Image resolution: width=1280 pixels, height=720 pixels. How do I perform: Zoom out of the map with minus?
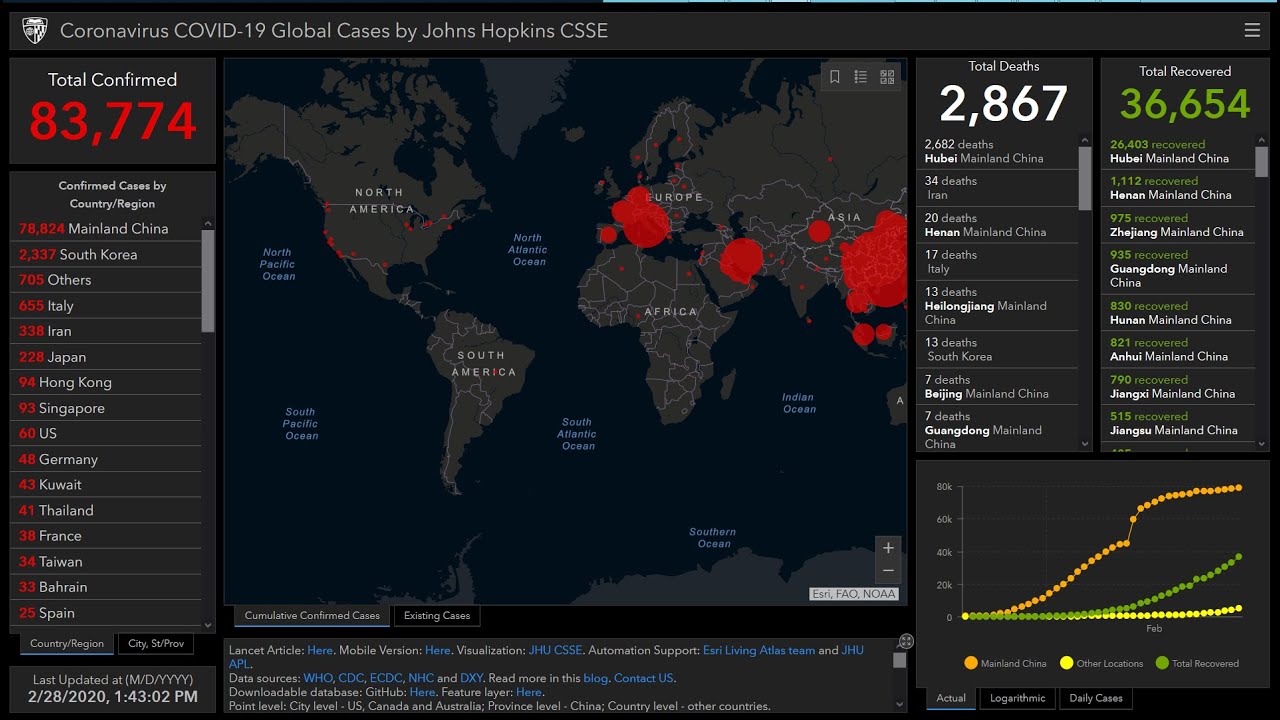(888, 571)
